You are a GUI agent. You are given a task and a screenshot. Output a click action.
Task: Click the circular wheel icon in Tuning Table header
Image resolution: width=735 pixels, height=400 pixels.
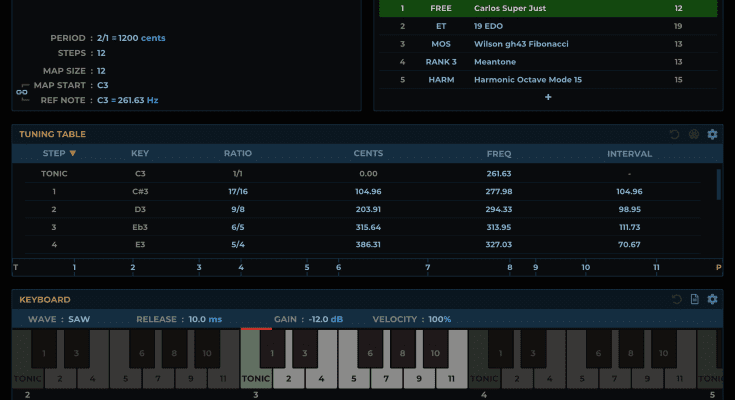pyautogui.click(x=694, y=134)
